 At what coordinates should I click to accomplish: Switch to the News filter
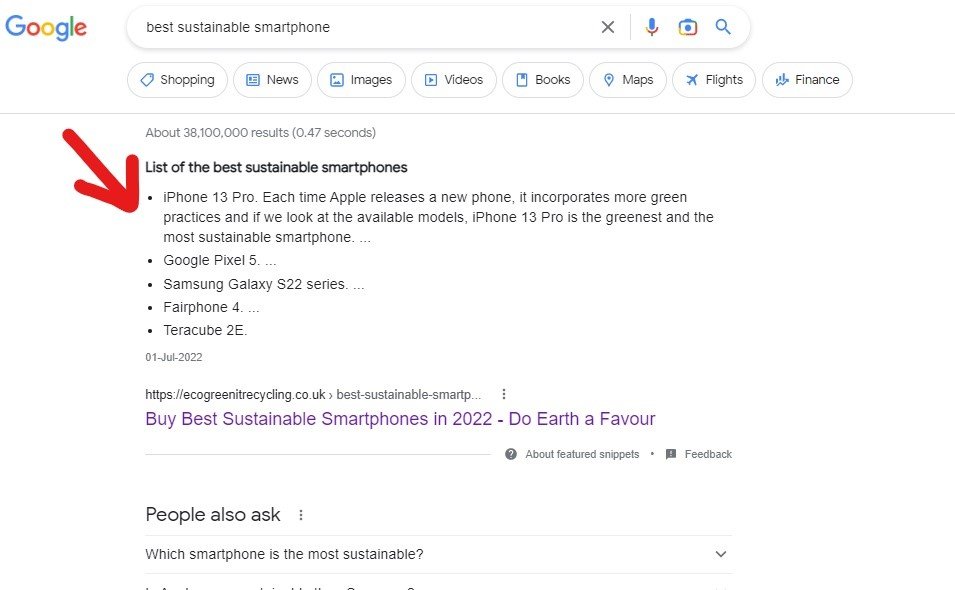coord(272,80)
